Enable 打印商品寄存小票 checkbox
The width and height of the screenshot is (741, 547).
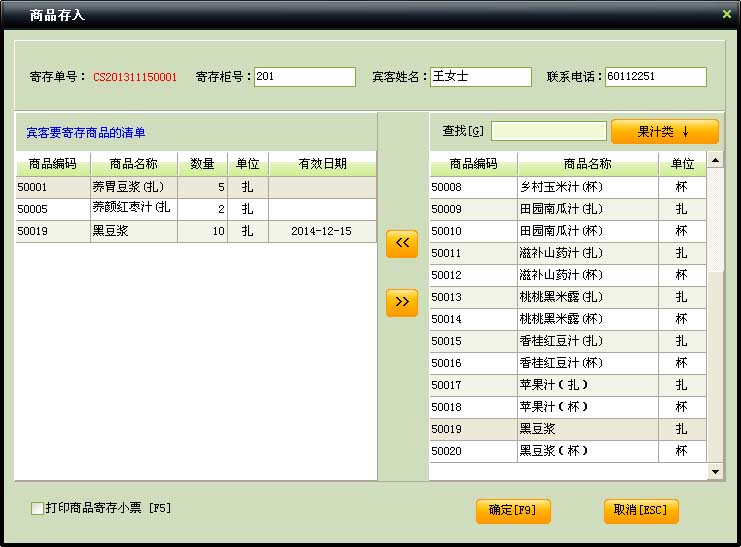click(x=38, y=509)
